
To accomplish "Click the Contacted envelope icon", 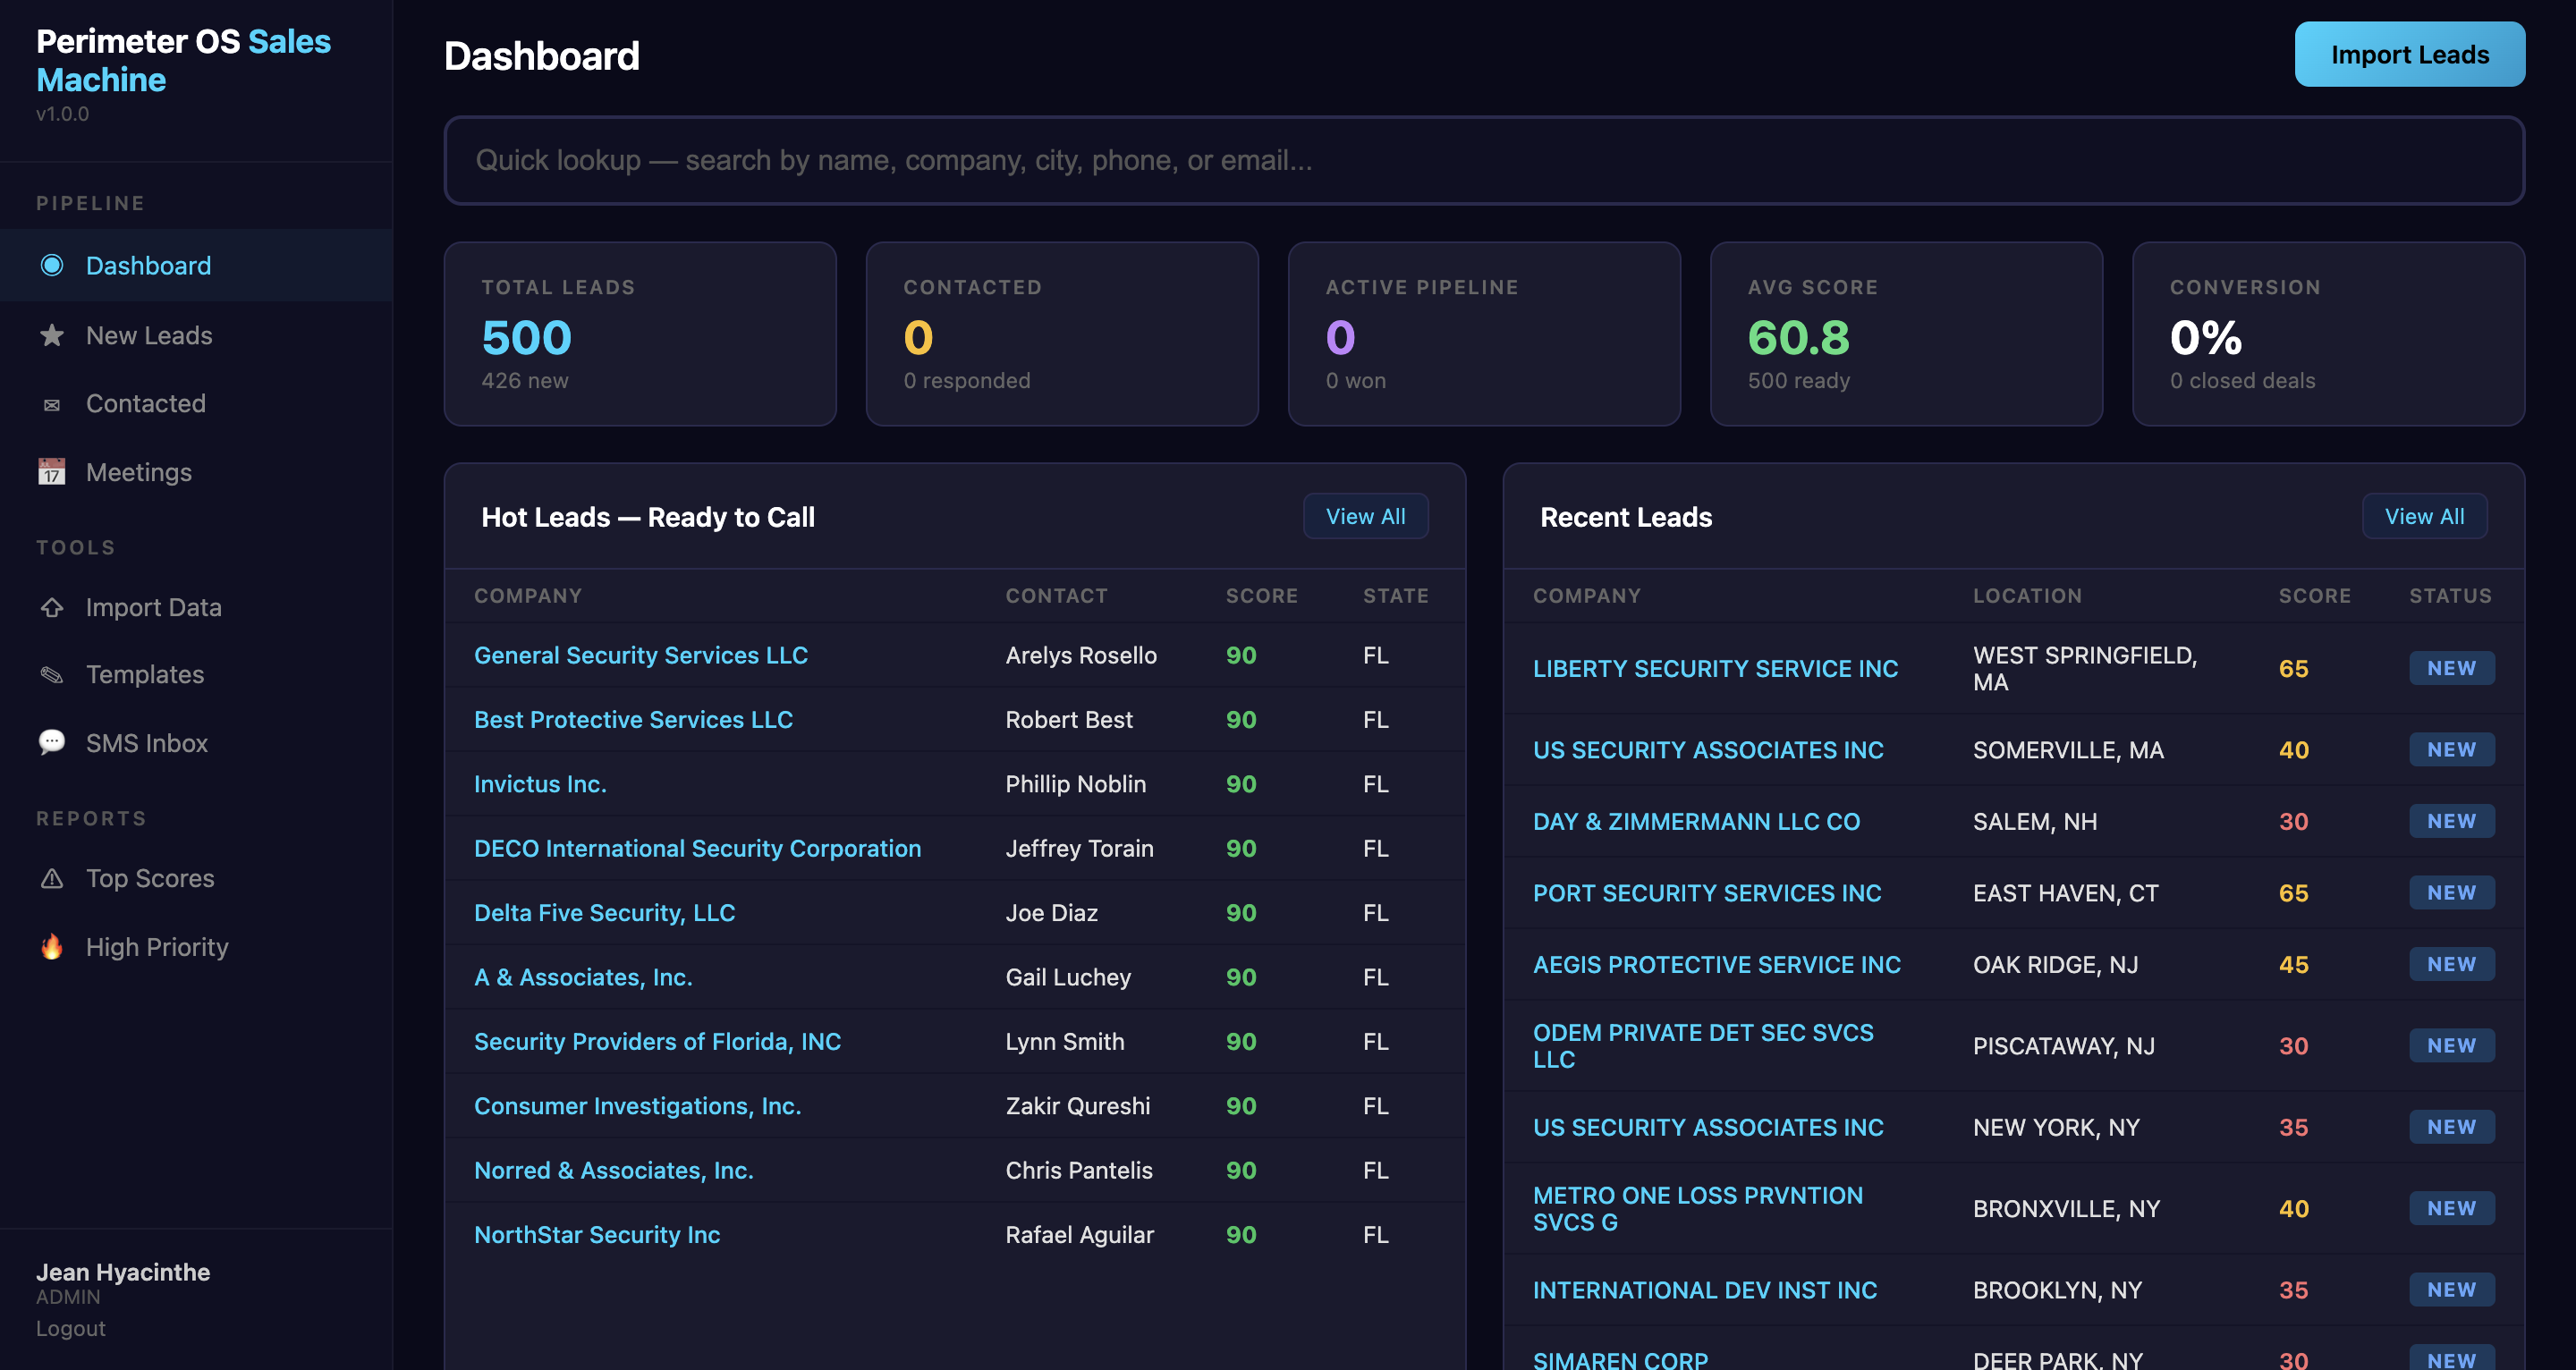I will point(52,404).
